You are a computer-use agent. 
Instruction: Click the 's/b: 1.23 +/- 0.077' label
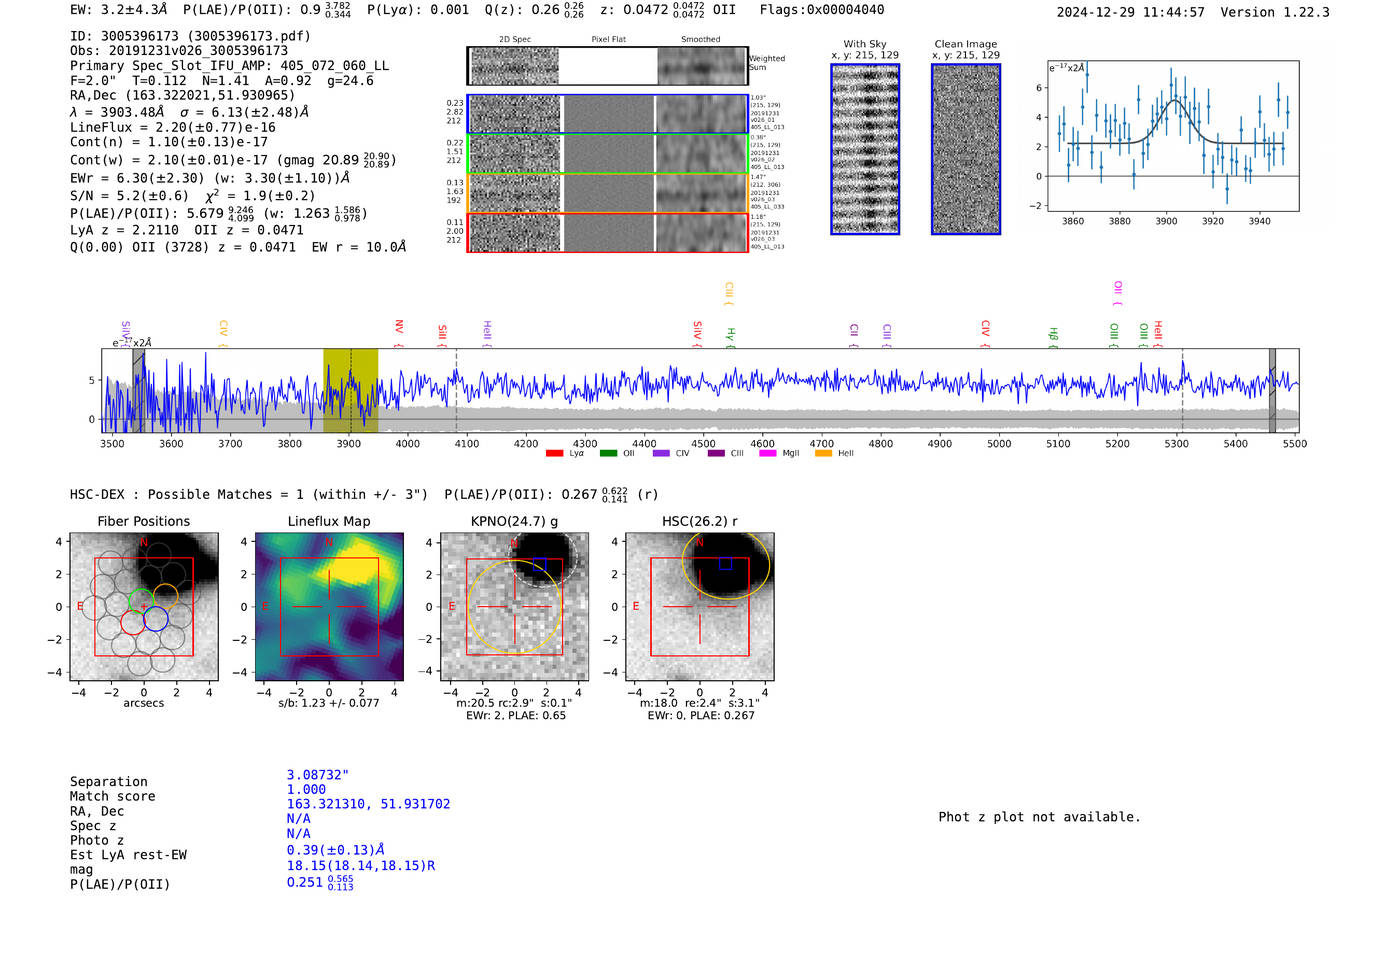[x=329, y=703]
